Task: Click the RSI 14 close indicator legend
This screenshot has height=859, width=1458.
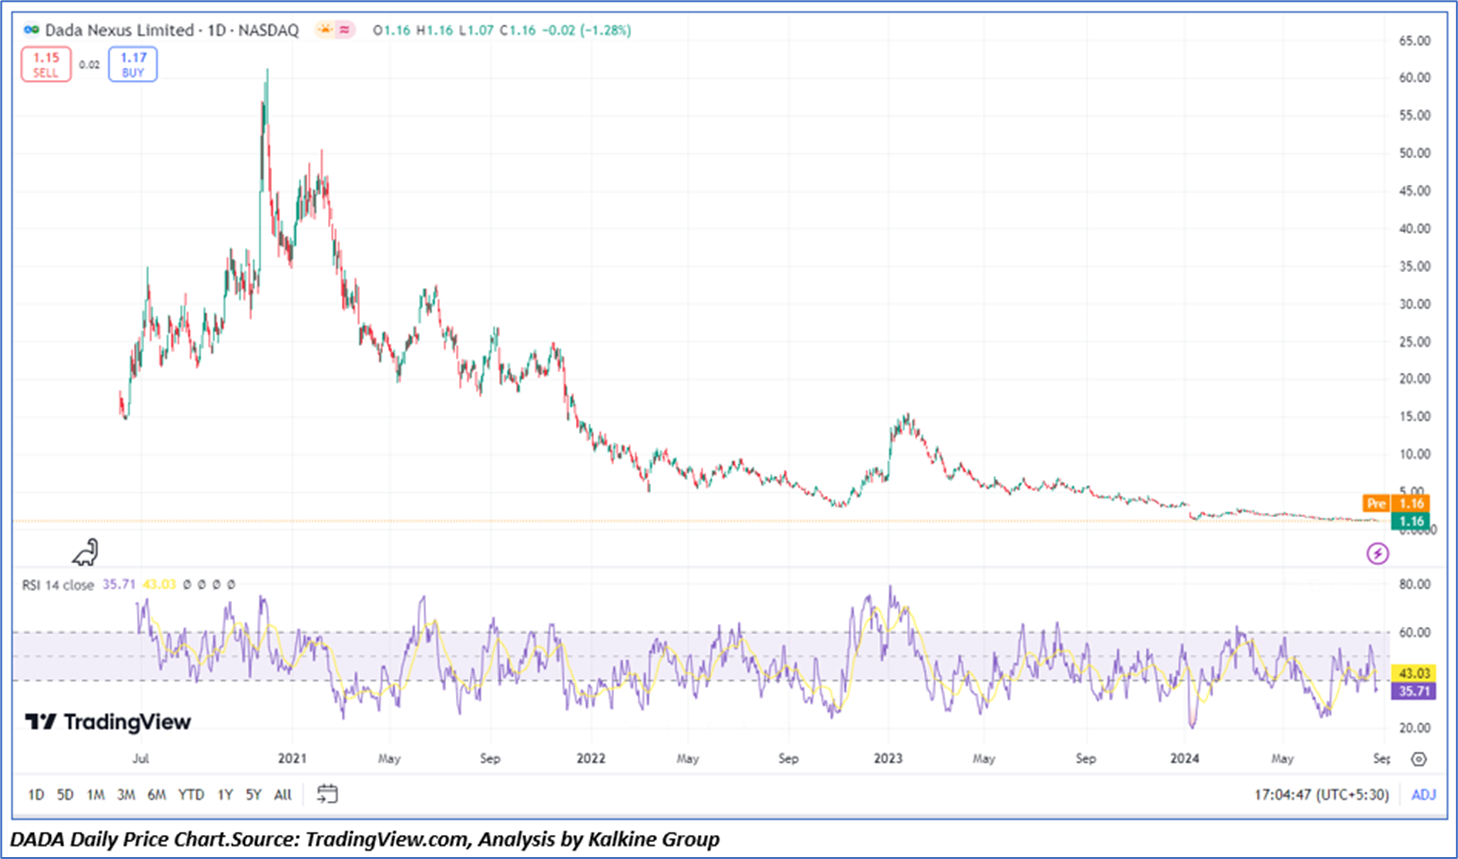Action: (x=58, y=585)
